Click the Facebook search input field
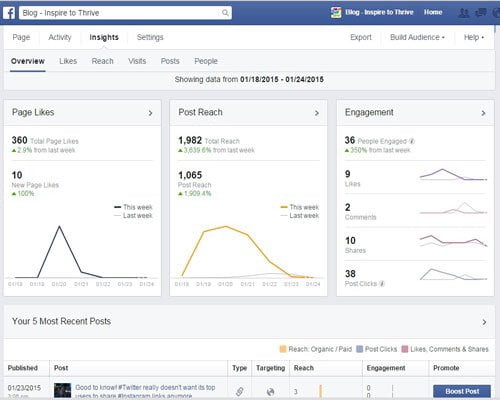The height and width of the screenshot is (400, 500). [x=125, y=13]
